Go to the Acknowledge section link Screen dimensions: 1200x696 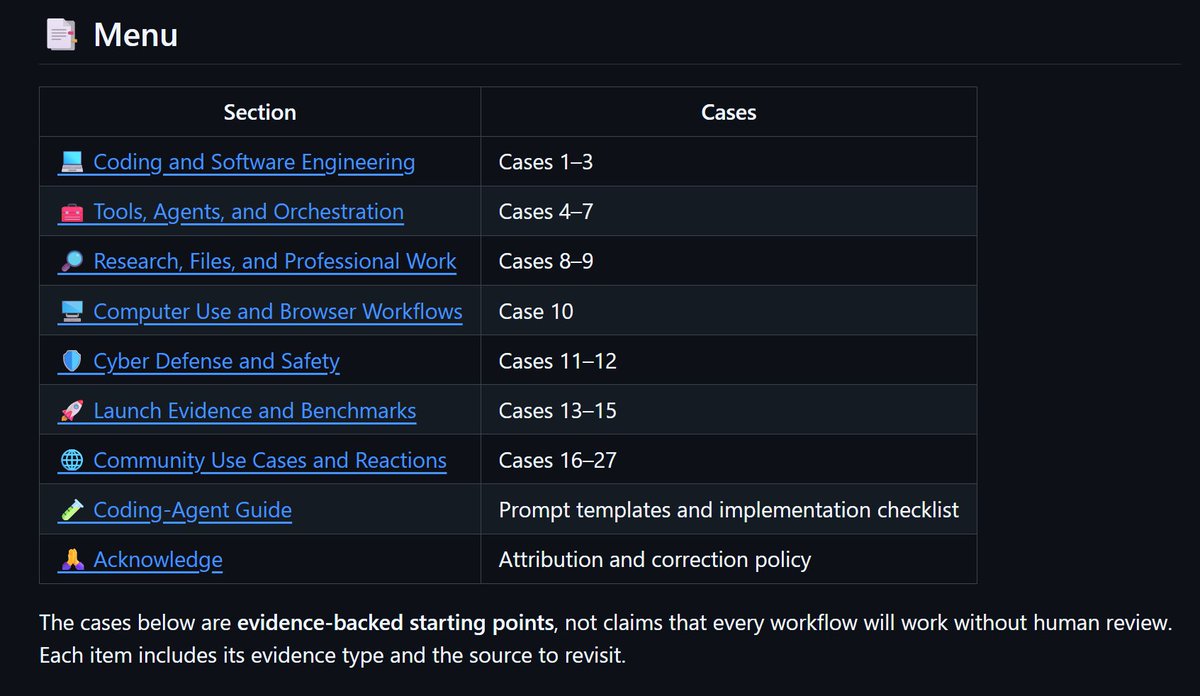(x=158, y=560)
